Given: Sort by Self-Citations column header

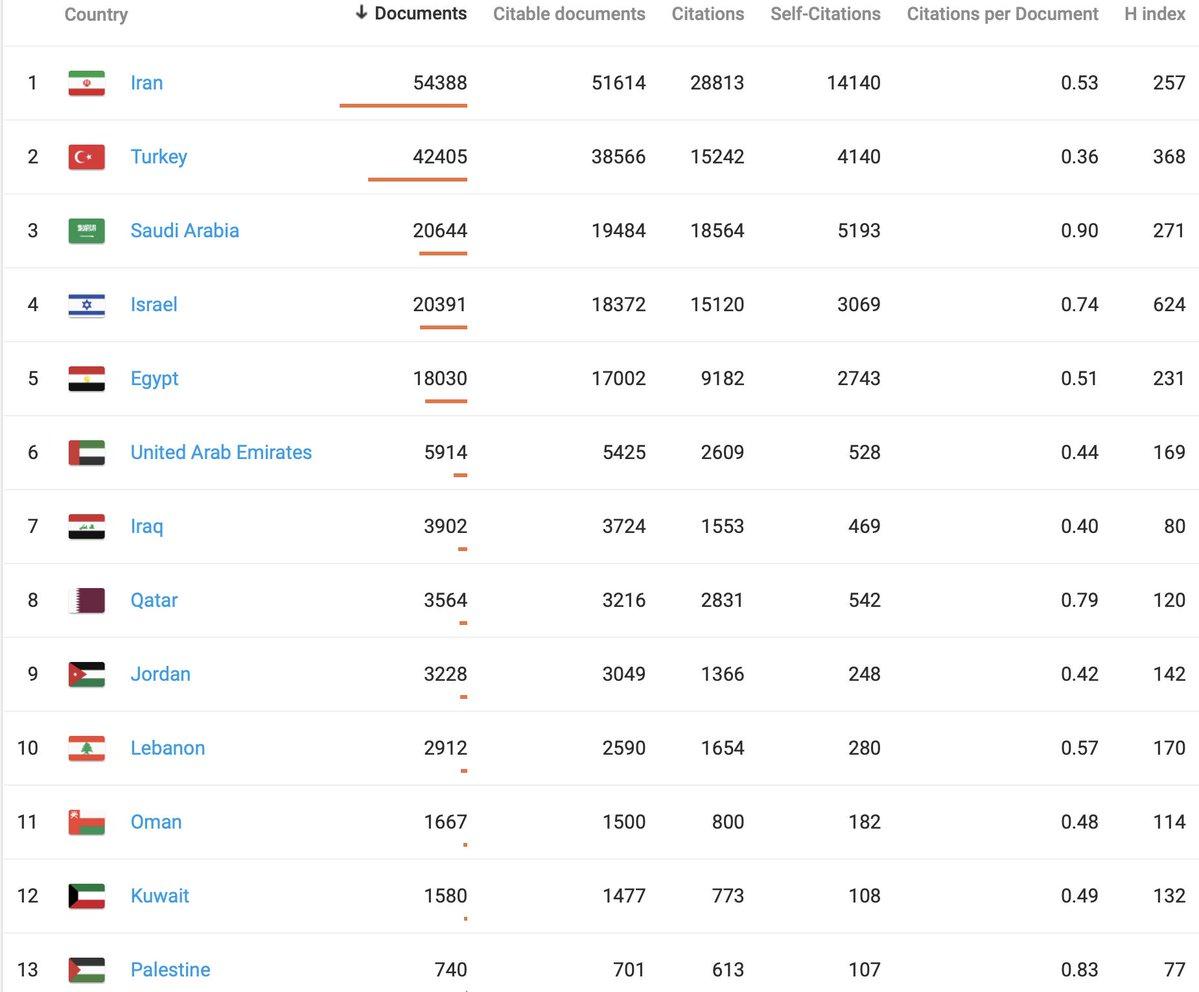Looking at the screenshot, I should click(825, 14).
